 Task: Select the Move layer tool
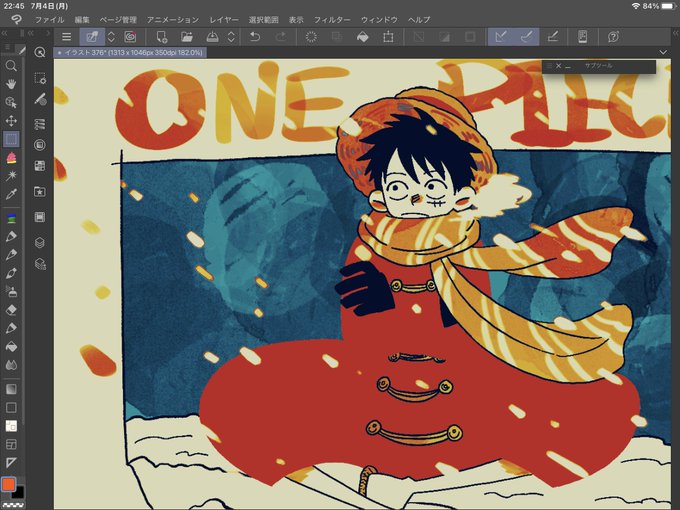(x=11, y=121)
